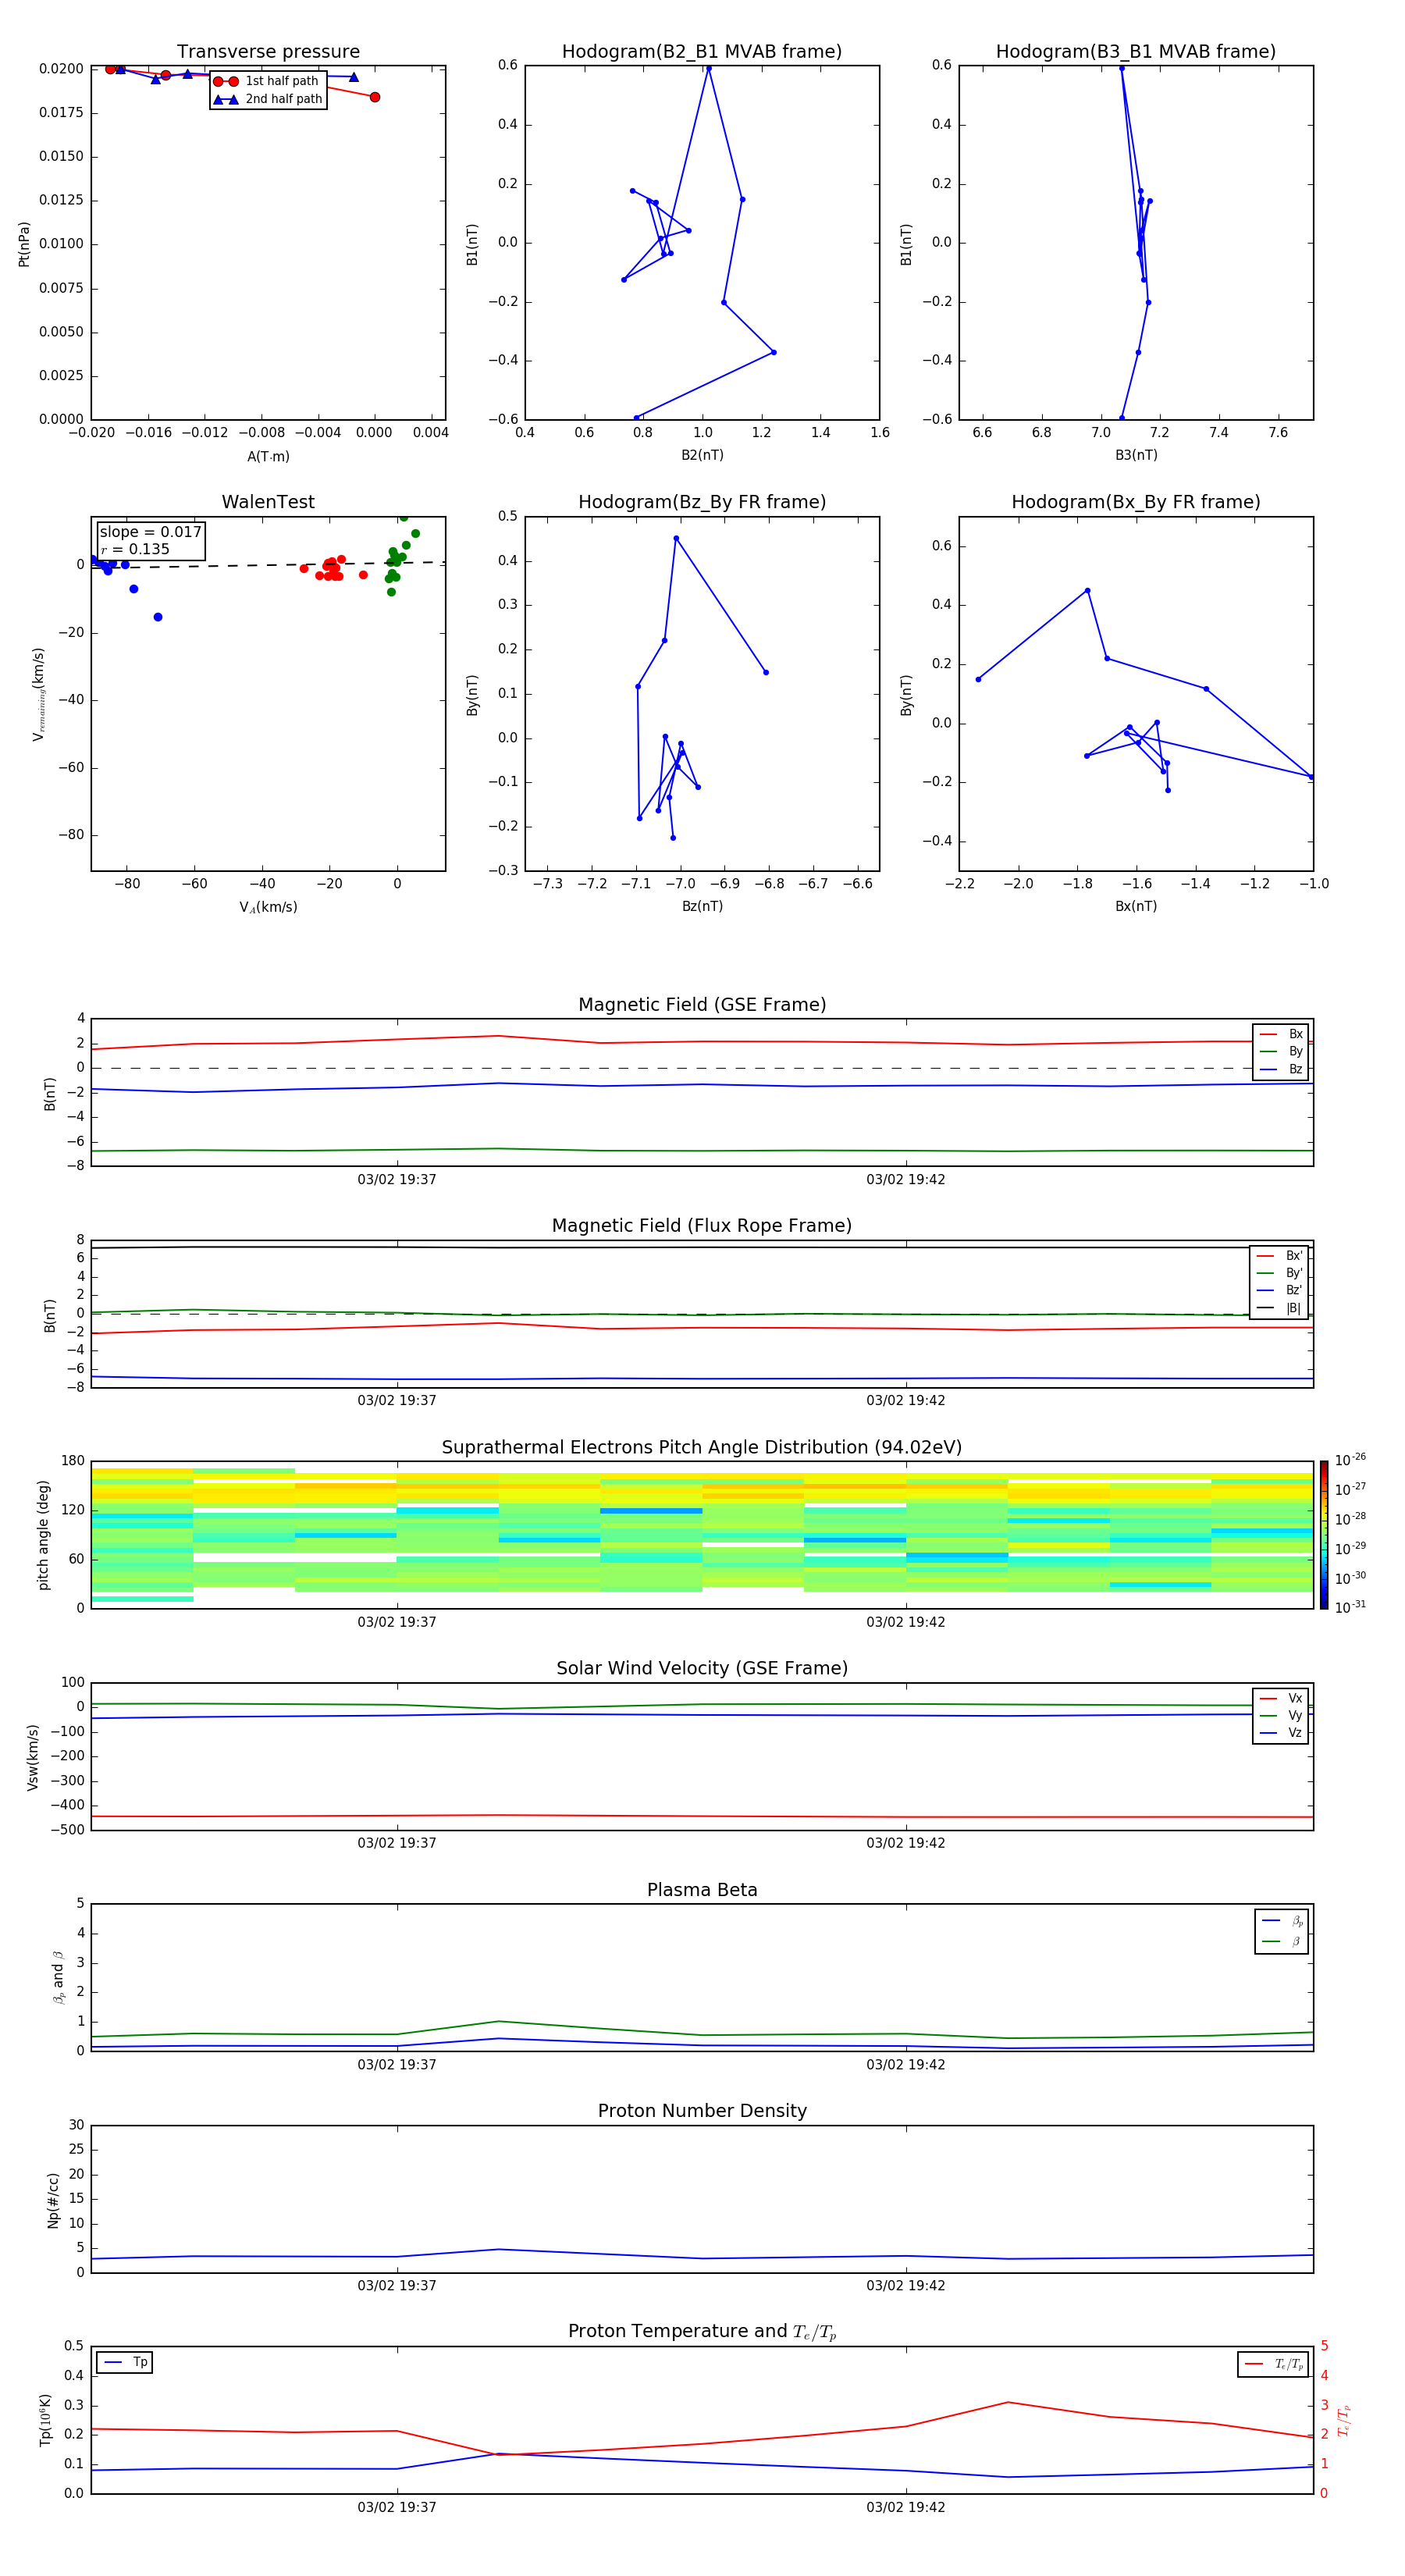
Task: Click 'Proton Temperature and Te/Tp' title
Action: pos(702,2332)
